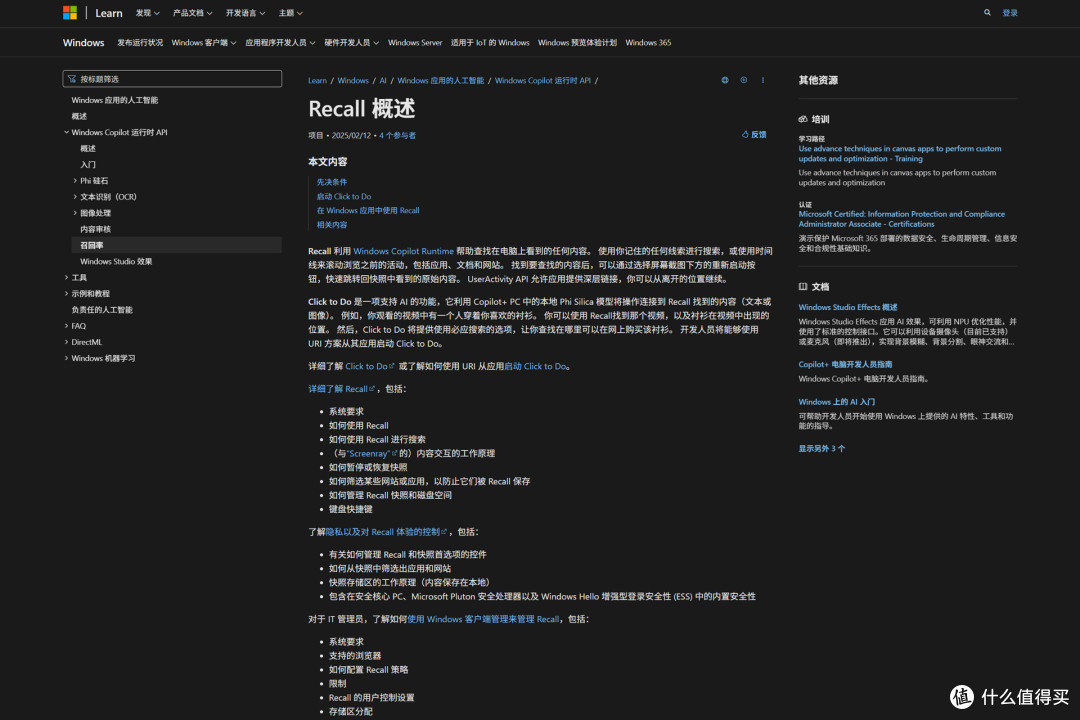
Task: Open the canvas apps Training link
Action: click(x=900, y=154)
